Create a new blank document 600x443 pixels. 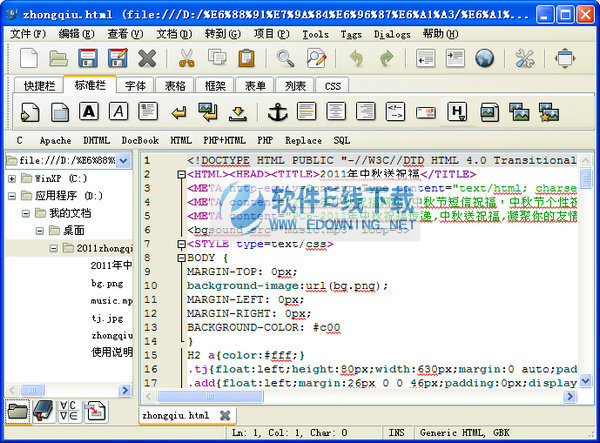pyautogui.click(x=29, y=58)
